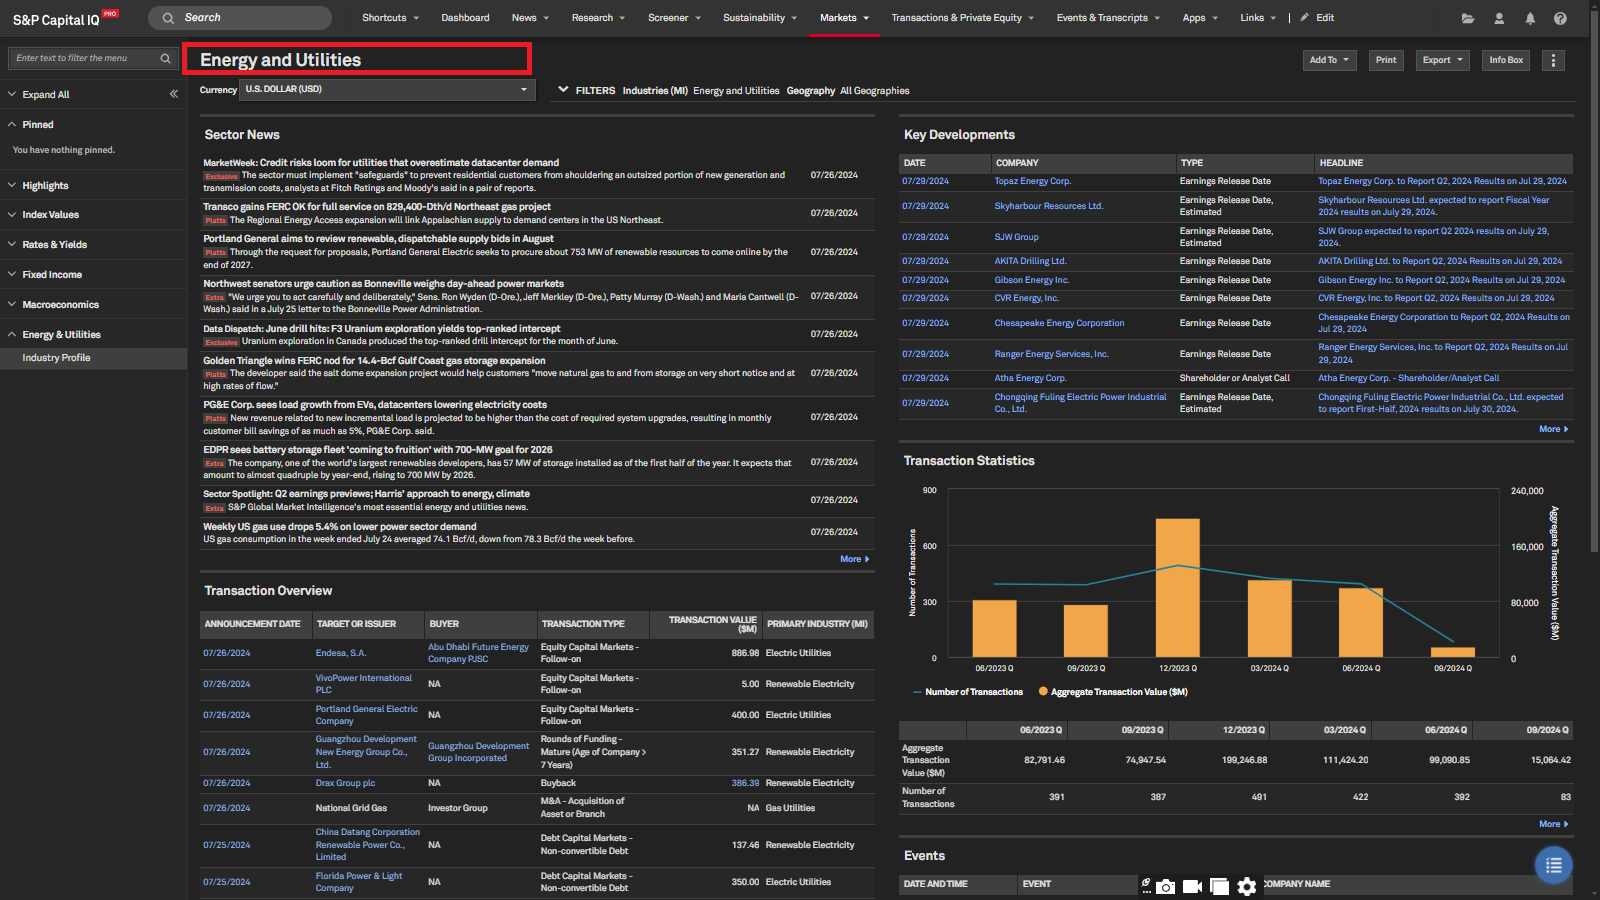Expand the Export dropdown button
The height and width of the screenshot is (900, 1600).
tap(1442, 60)
